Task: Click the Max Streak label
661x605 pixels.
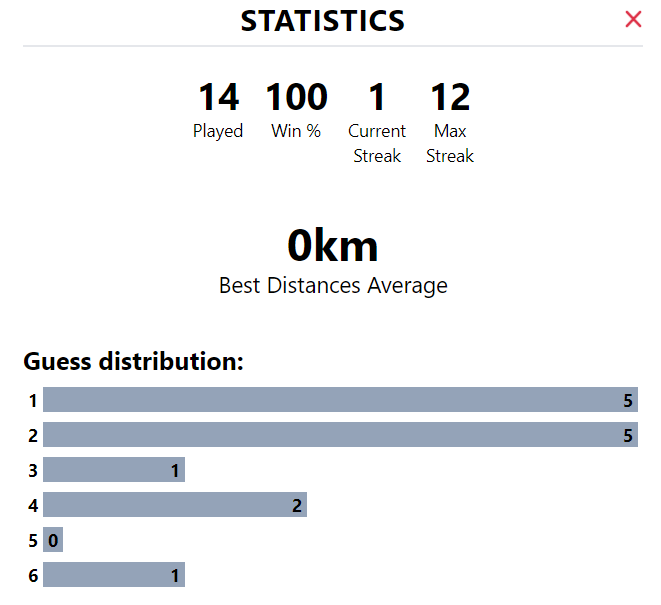Action: (450, 143)
